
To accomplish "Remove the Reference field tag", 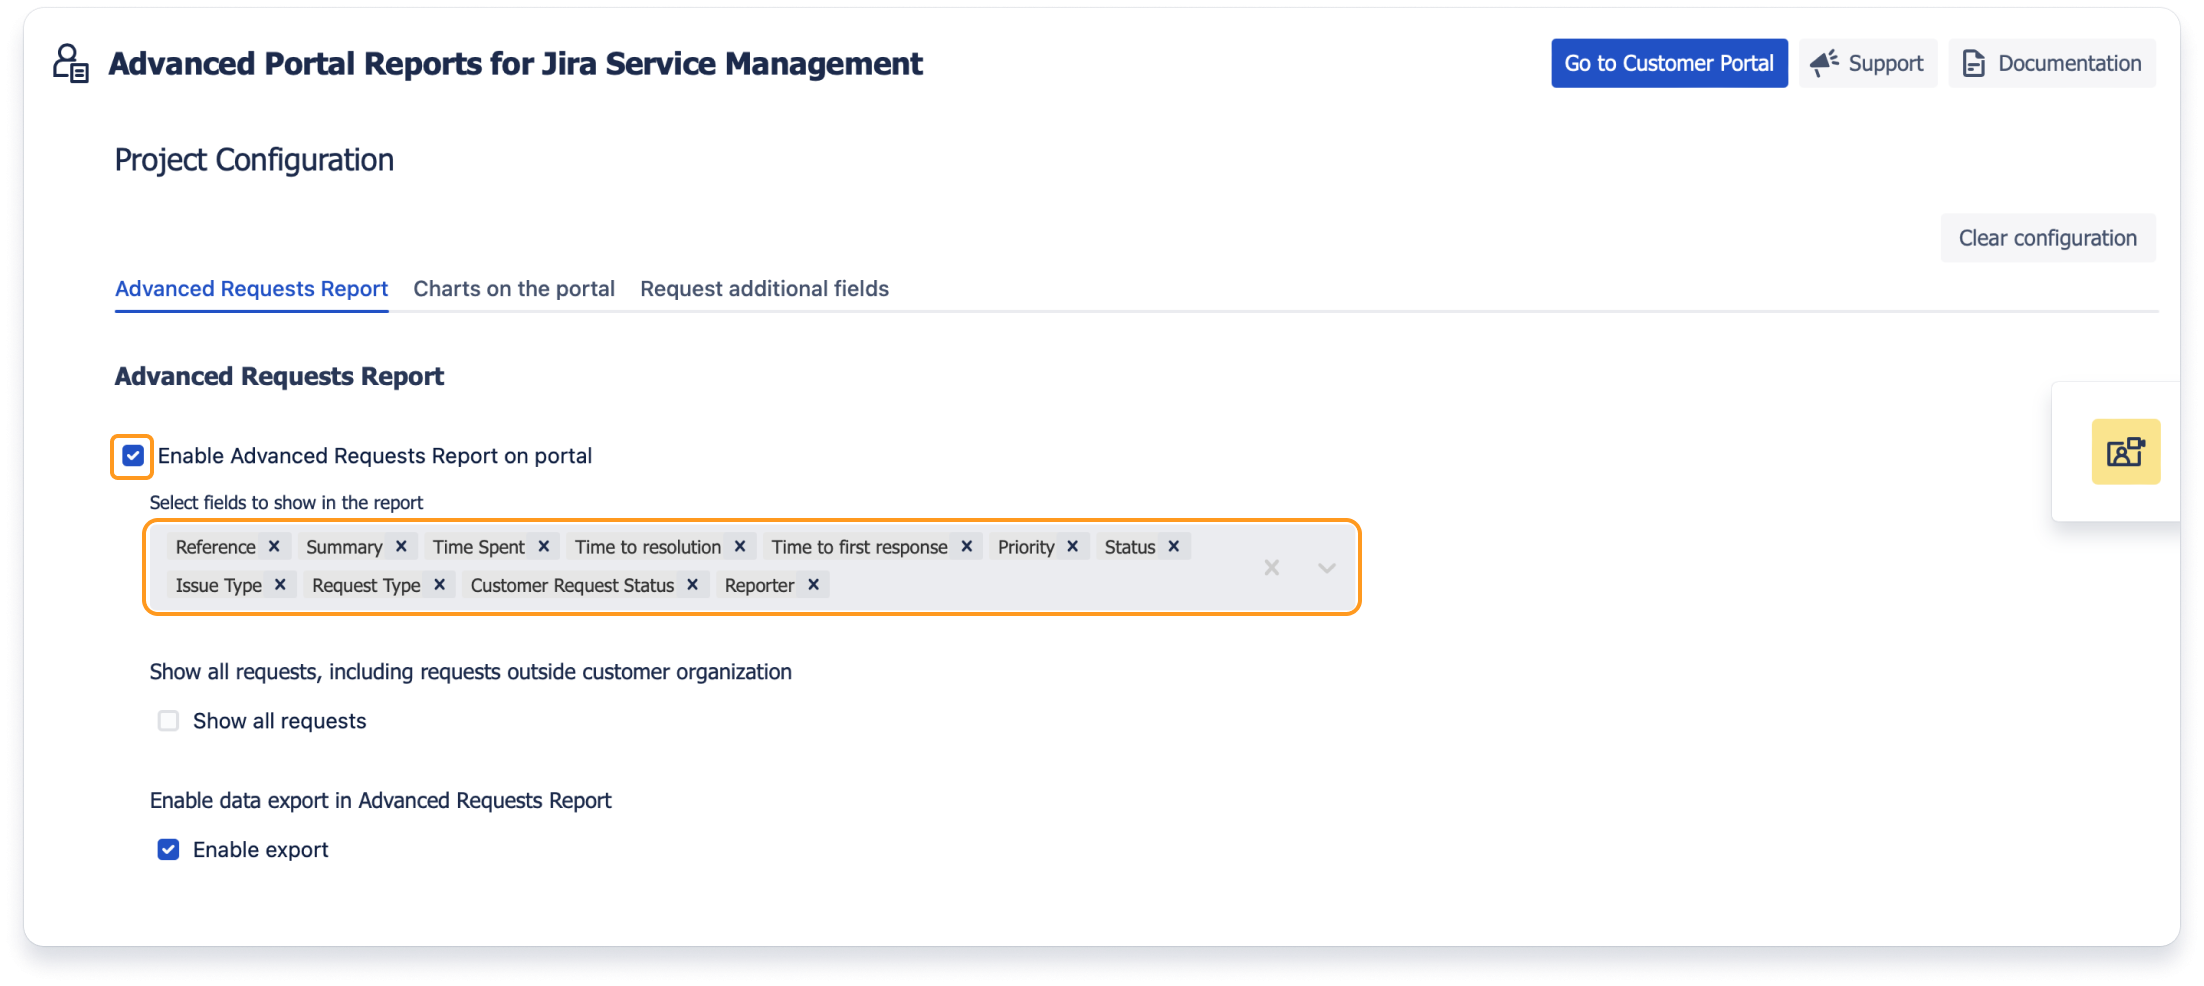I will coord(274,546).
